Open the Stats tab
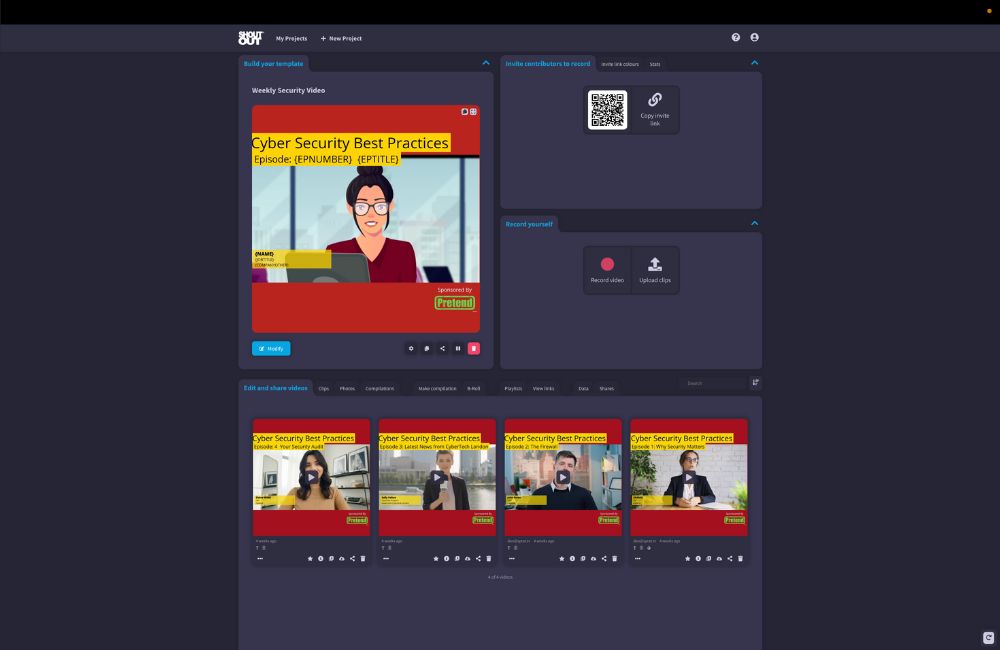This screenshot has width=1000, height=650. 655,63
